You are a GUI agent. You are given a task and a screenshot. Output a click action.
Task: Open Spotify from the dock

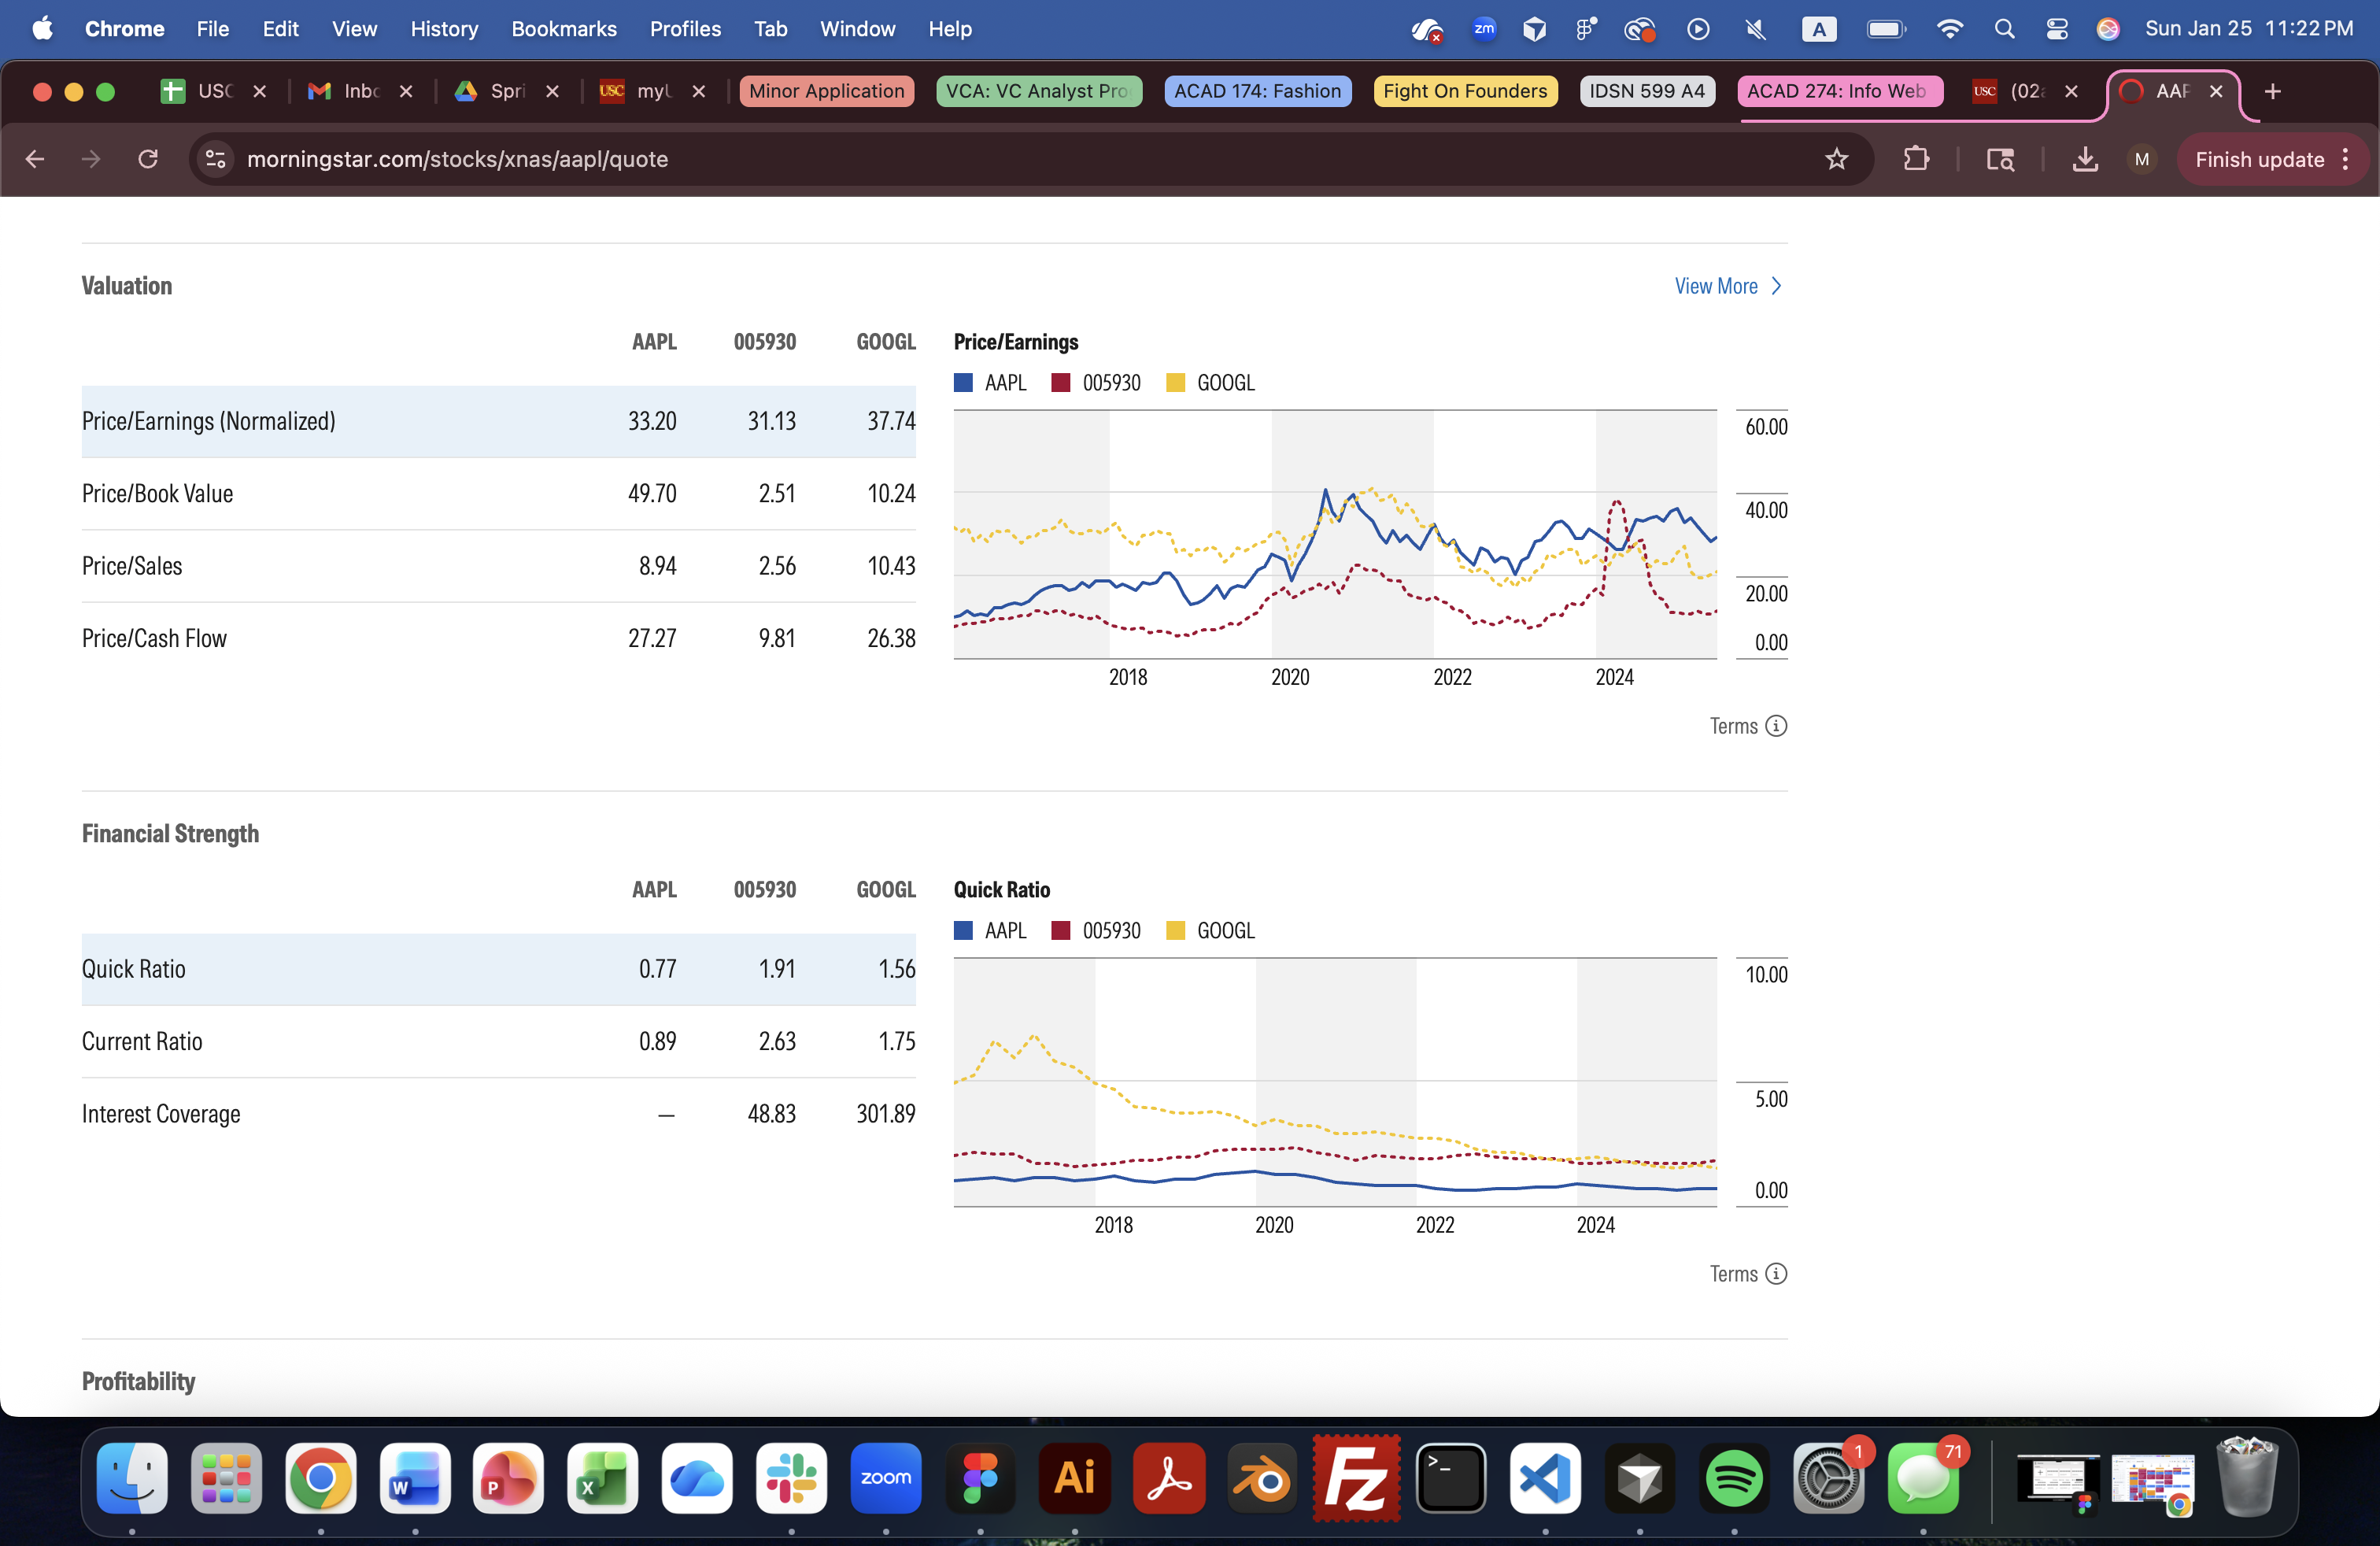[1733, 1479]
